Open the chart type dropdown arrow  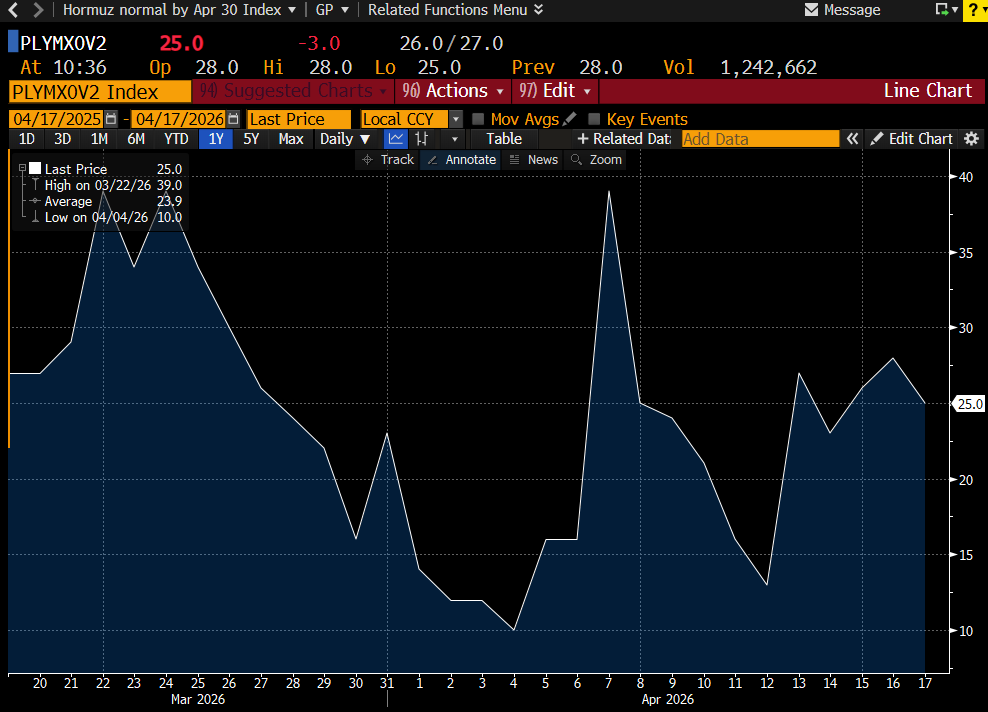pos(454,139)
